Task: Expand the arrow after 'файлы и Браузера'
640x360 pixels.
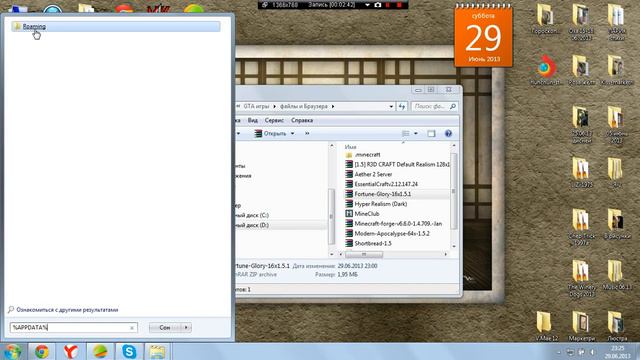Action: (x=333, y=107)
